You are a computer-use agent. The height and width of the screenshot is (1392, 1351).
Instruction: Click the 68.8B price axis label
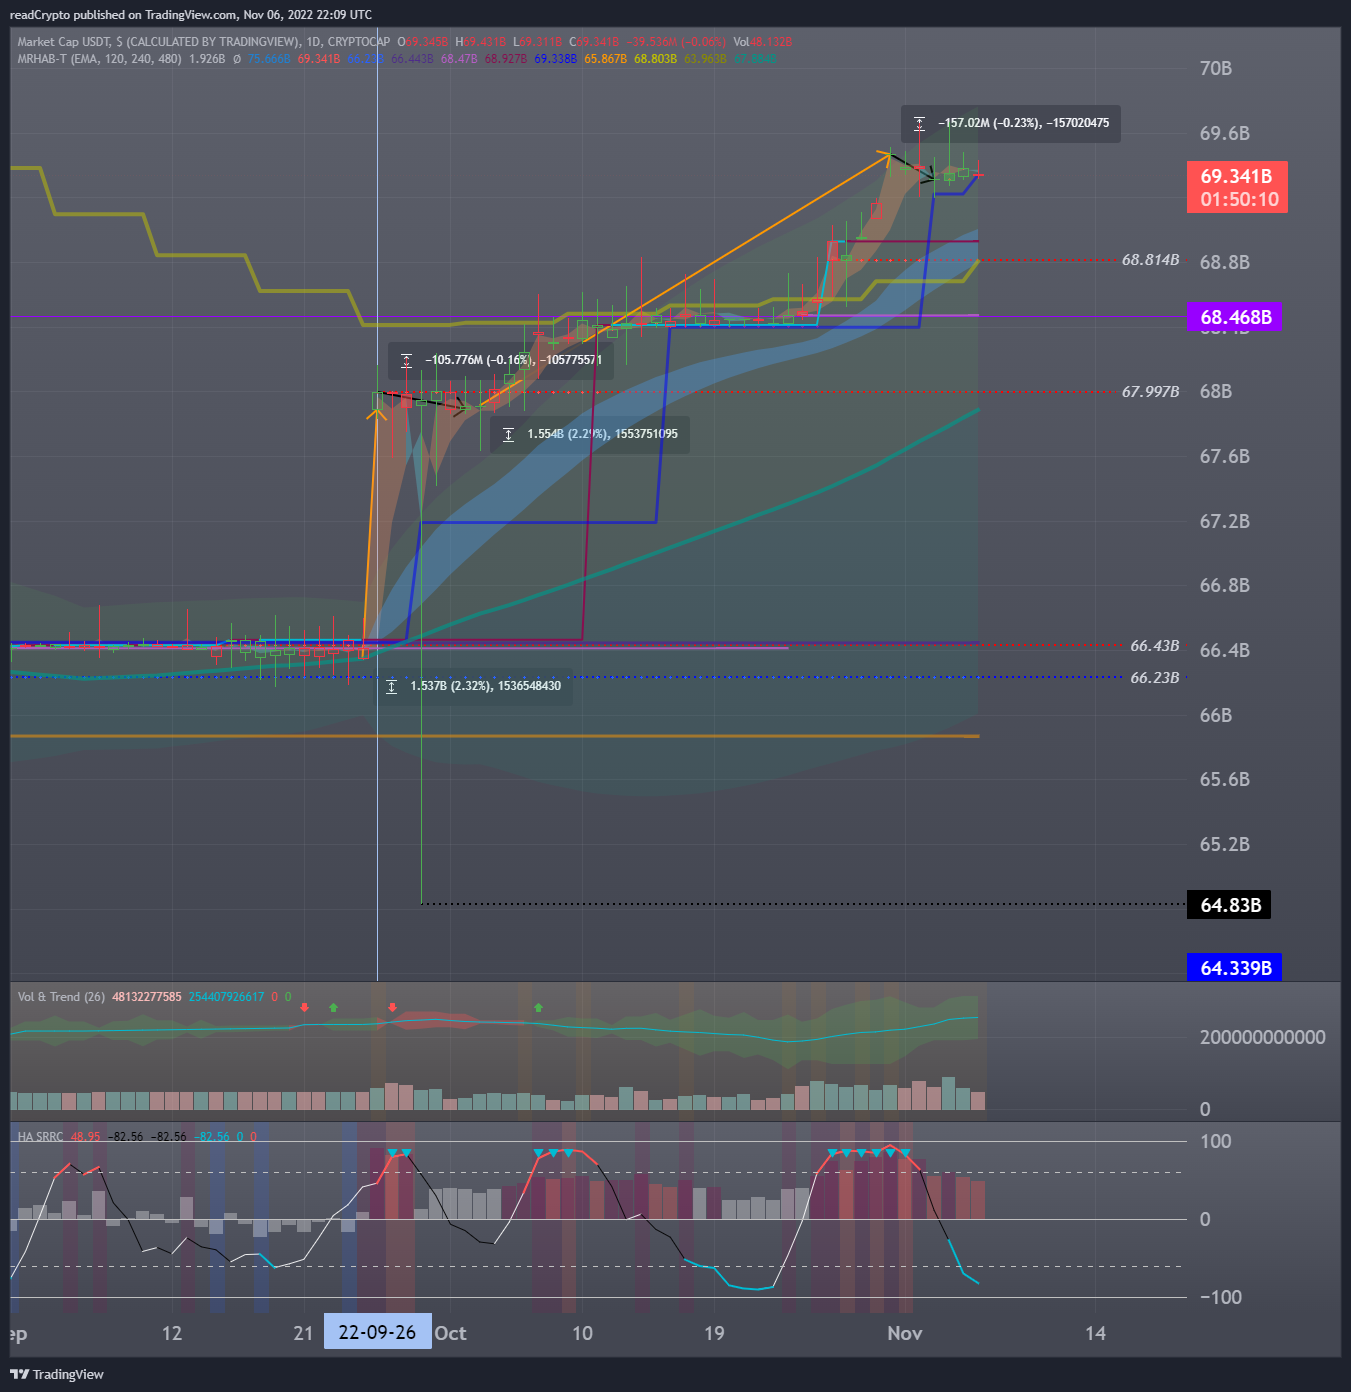[x=1225, y=263]
